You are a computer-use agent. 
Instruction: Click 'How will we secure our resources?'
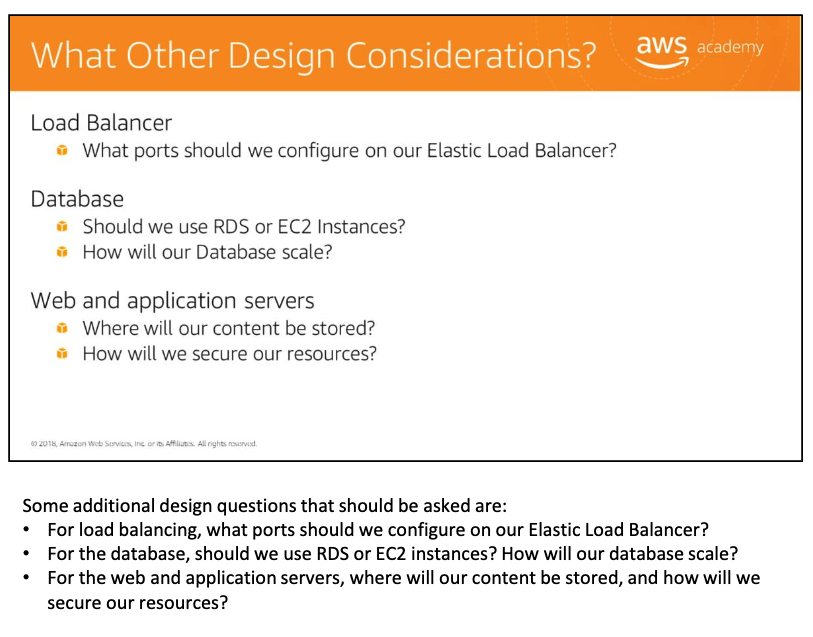[x=230, y=353]
